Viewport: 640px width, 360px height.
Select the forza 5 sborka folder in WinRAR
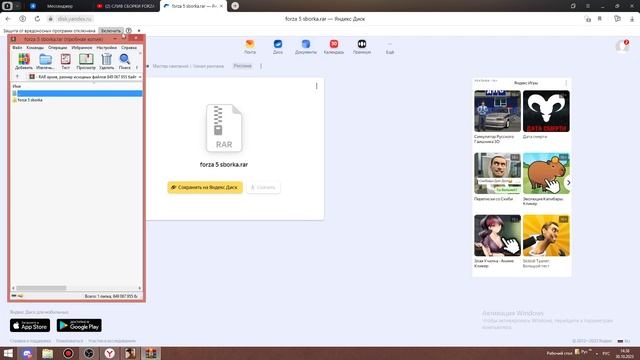point(30,100)
